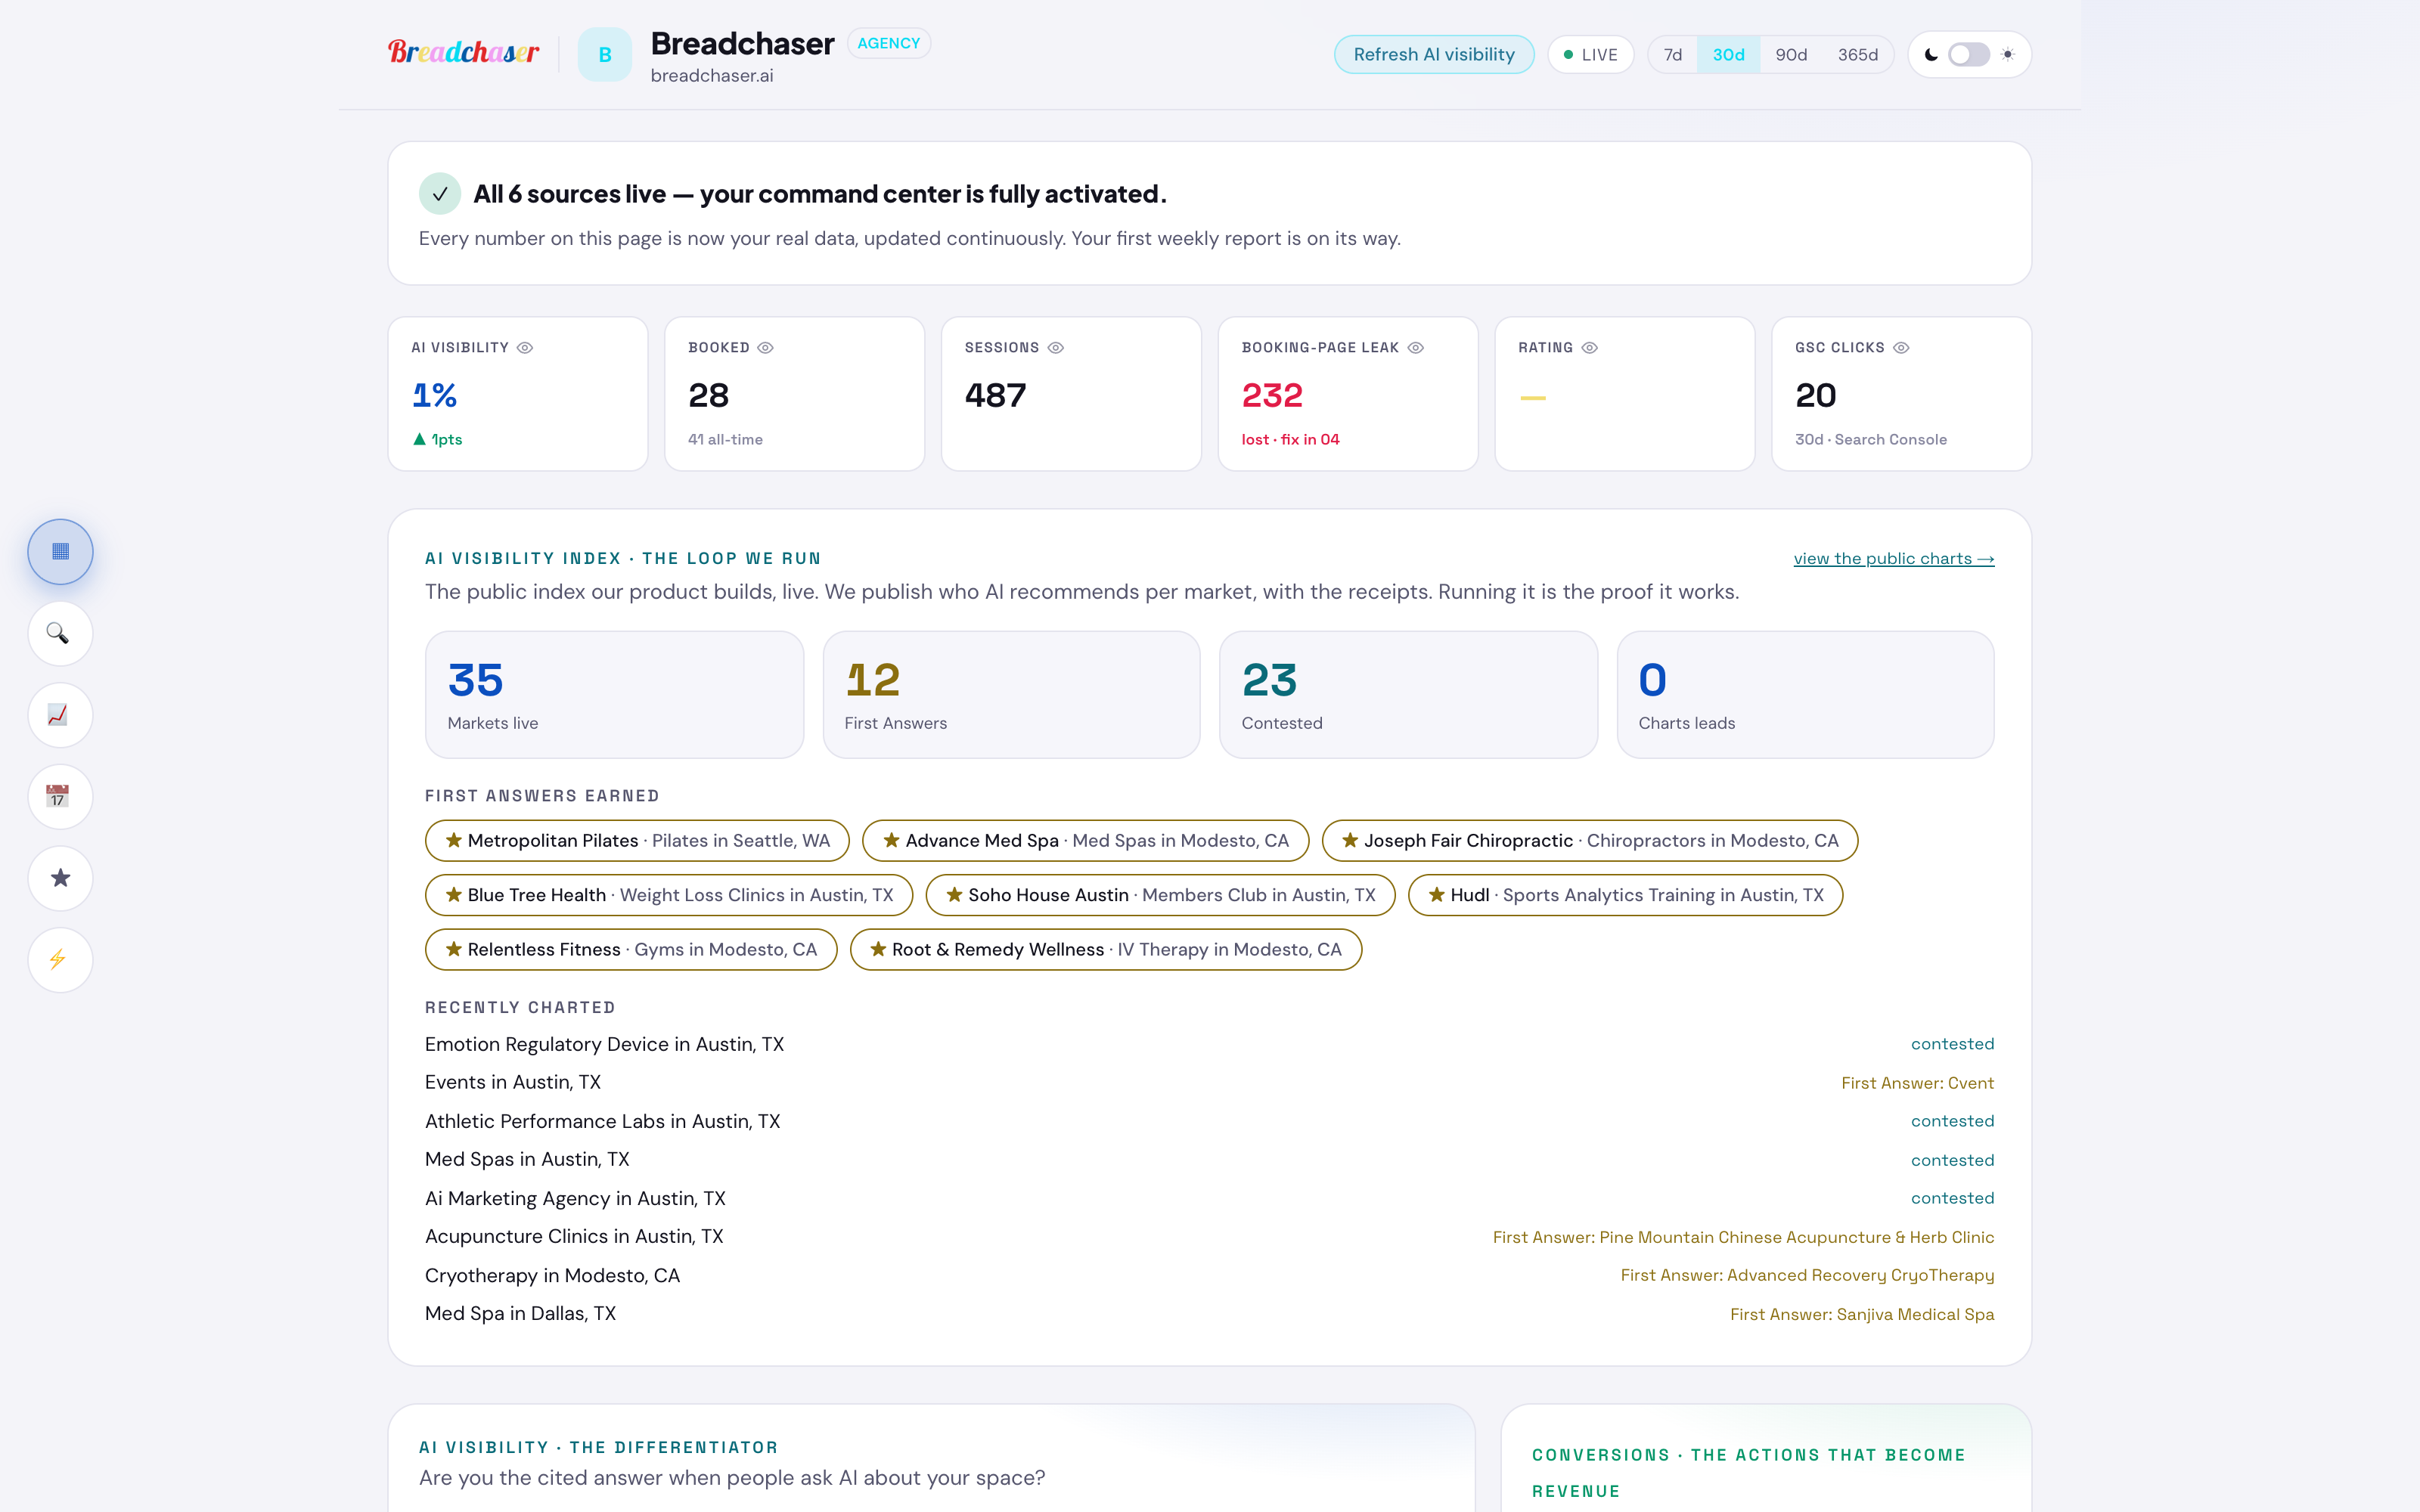The width and height of the screenshot is (2420, 1512).
Task: Click 'First Answer: Advanced Recovery CryoTherapy' label
Action: 1807,1275
